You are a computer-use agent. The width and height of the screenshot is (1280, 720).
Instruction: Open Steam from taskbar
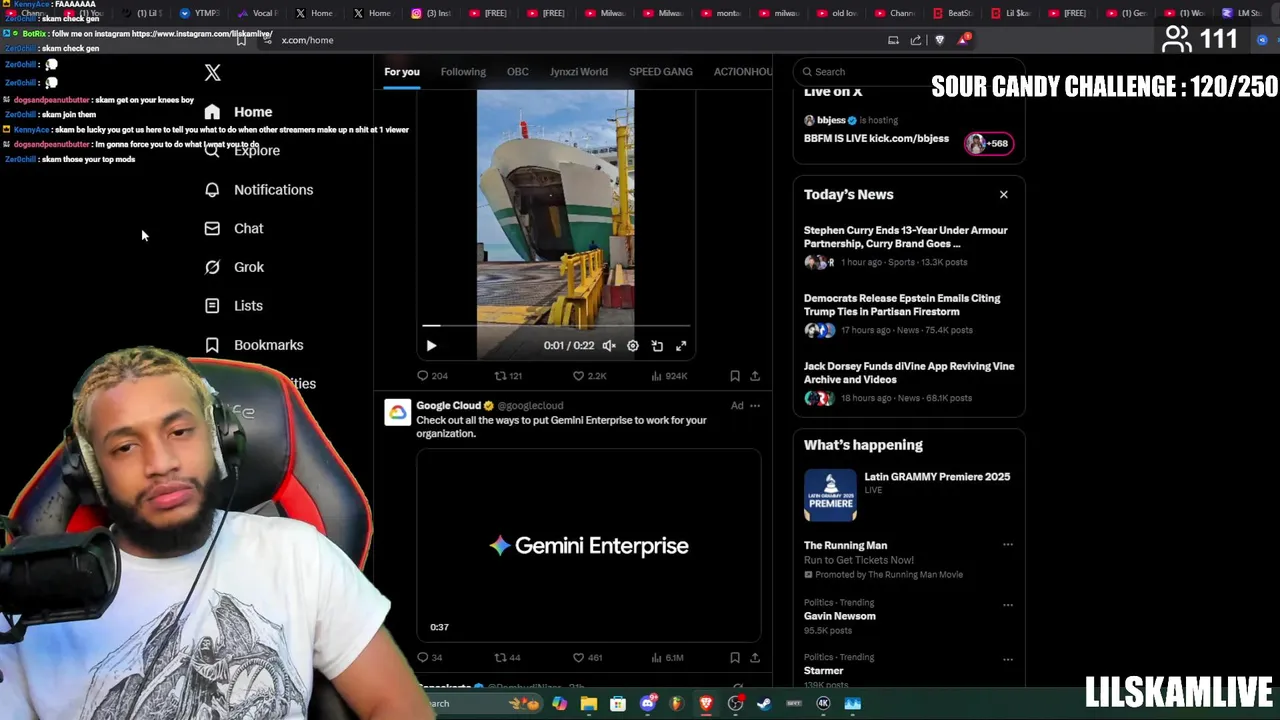click(x=764, y=703)
